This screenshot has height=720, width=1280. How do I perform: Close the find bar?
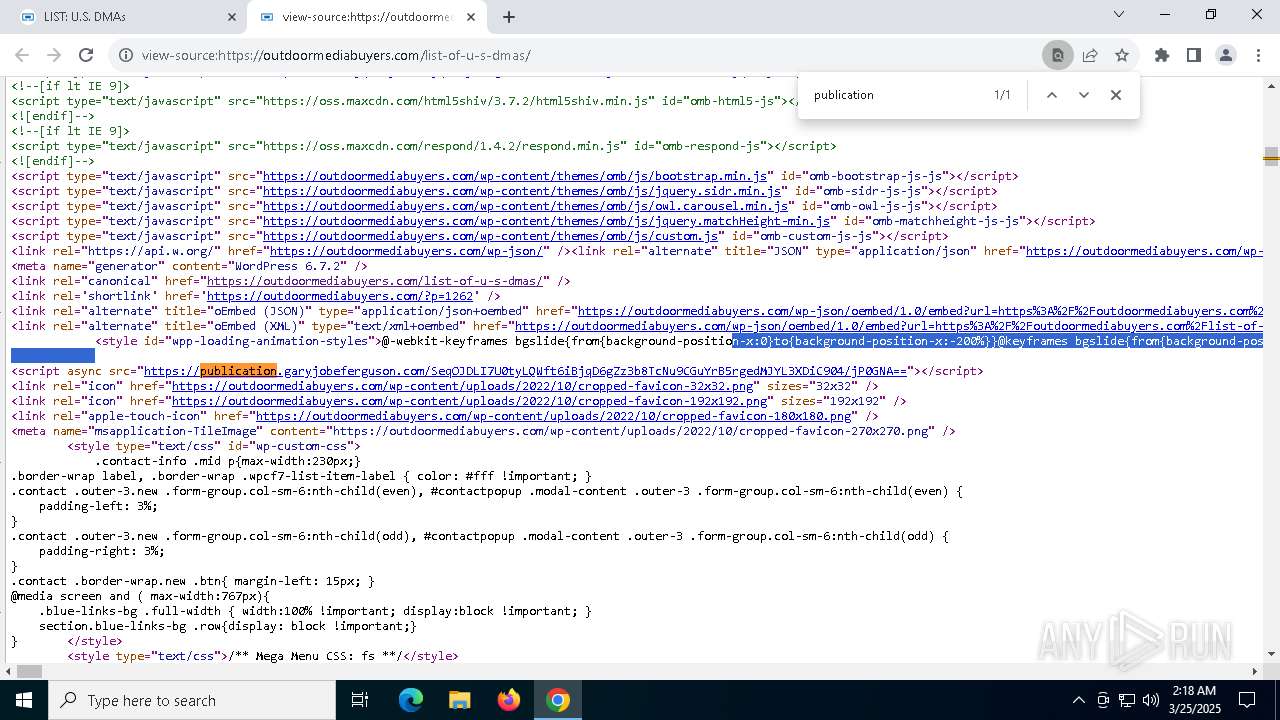(1116, 95)
